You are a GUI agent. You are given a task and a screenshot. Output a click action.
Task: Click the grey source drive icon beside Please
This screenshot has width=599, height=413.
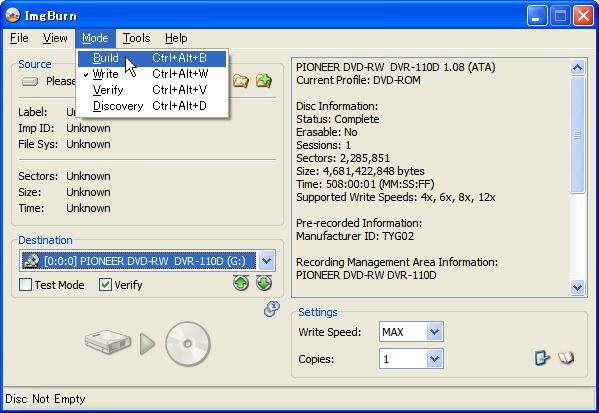pyautogui.click(x=30, y=81)
